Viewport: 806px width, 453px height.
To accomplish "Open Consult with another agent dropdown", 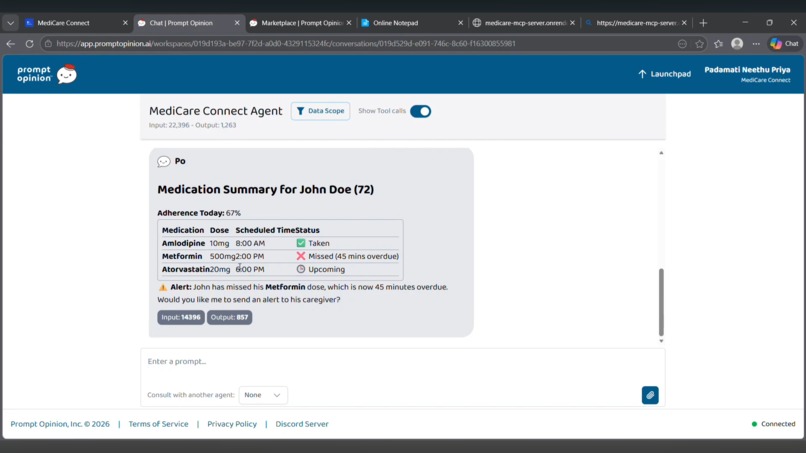I will pos(263,395).
